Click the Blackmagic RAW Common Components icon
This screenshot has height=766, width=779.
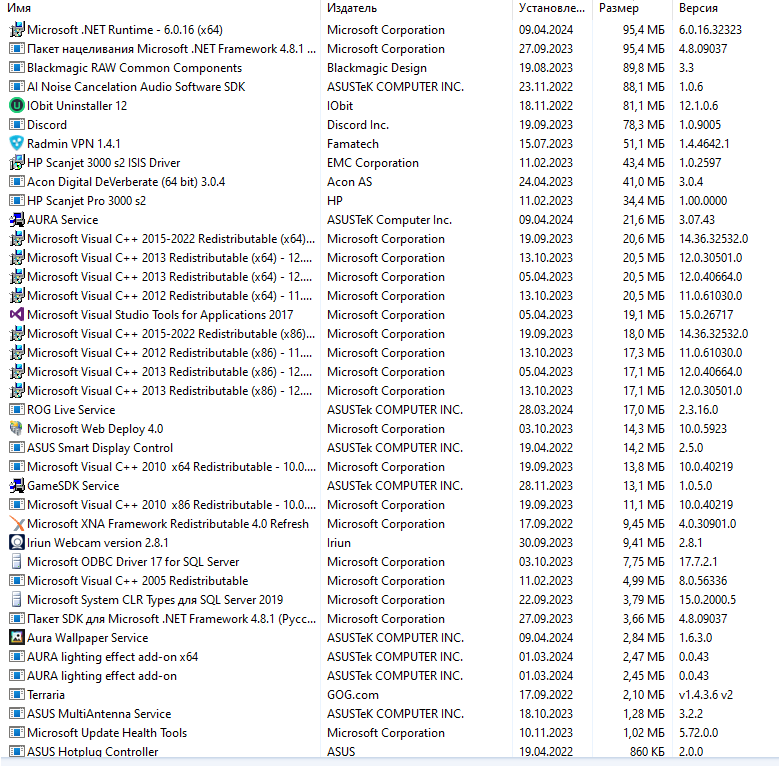[16, 68]
